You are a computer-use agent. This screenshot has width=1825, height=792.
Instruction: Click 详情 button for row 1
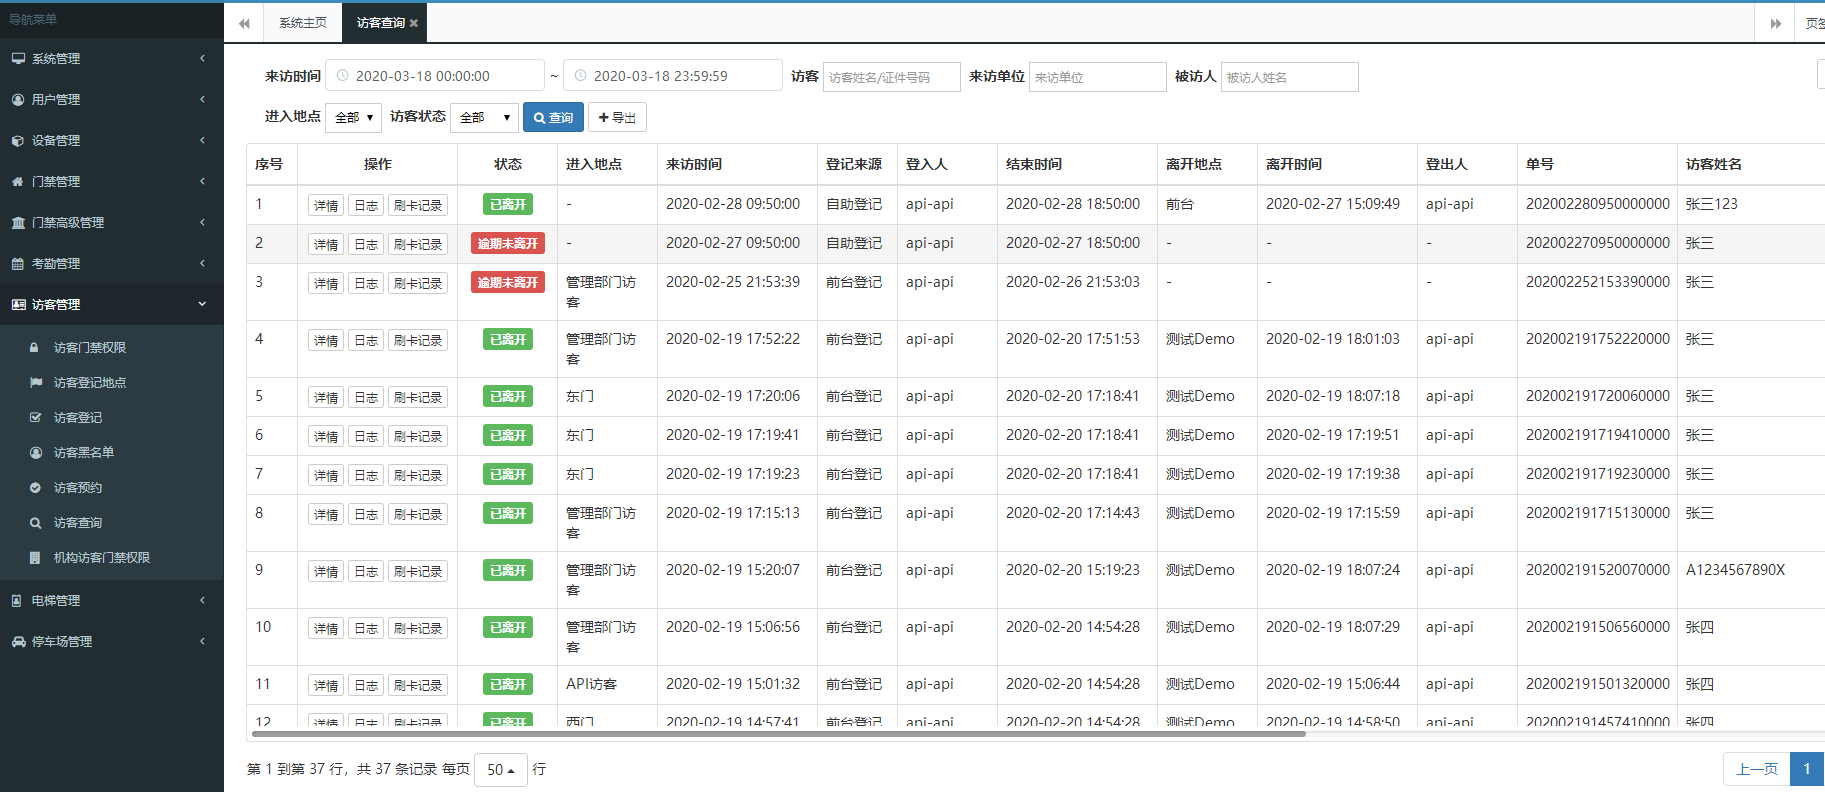(x=326, y=206)
